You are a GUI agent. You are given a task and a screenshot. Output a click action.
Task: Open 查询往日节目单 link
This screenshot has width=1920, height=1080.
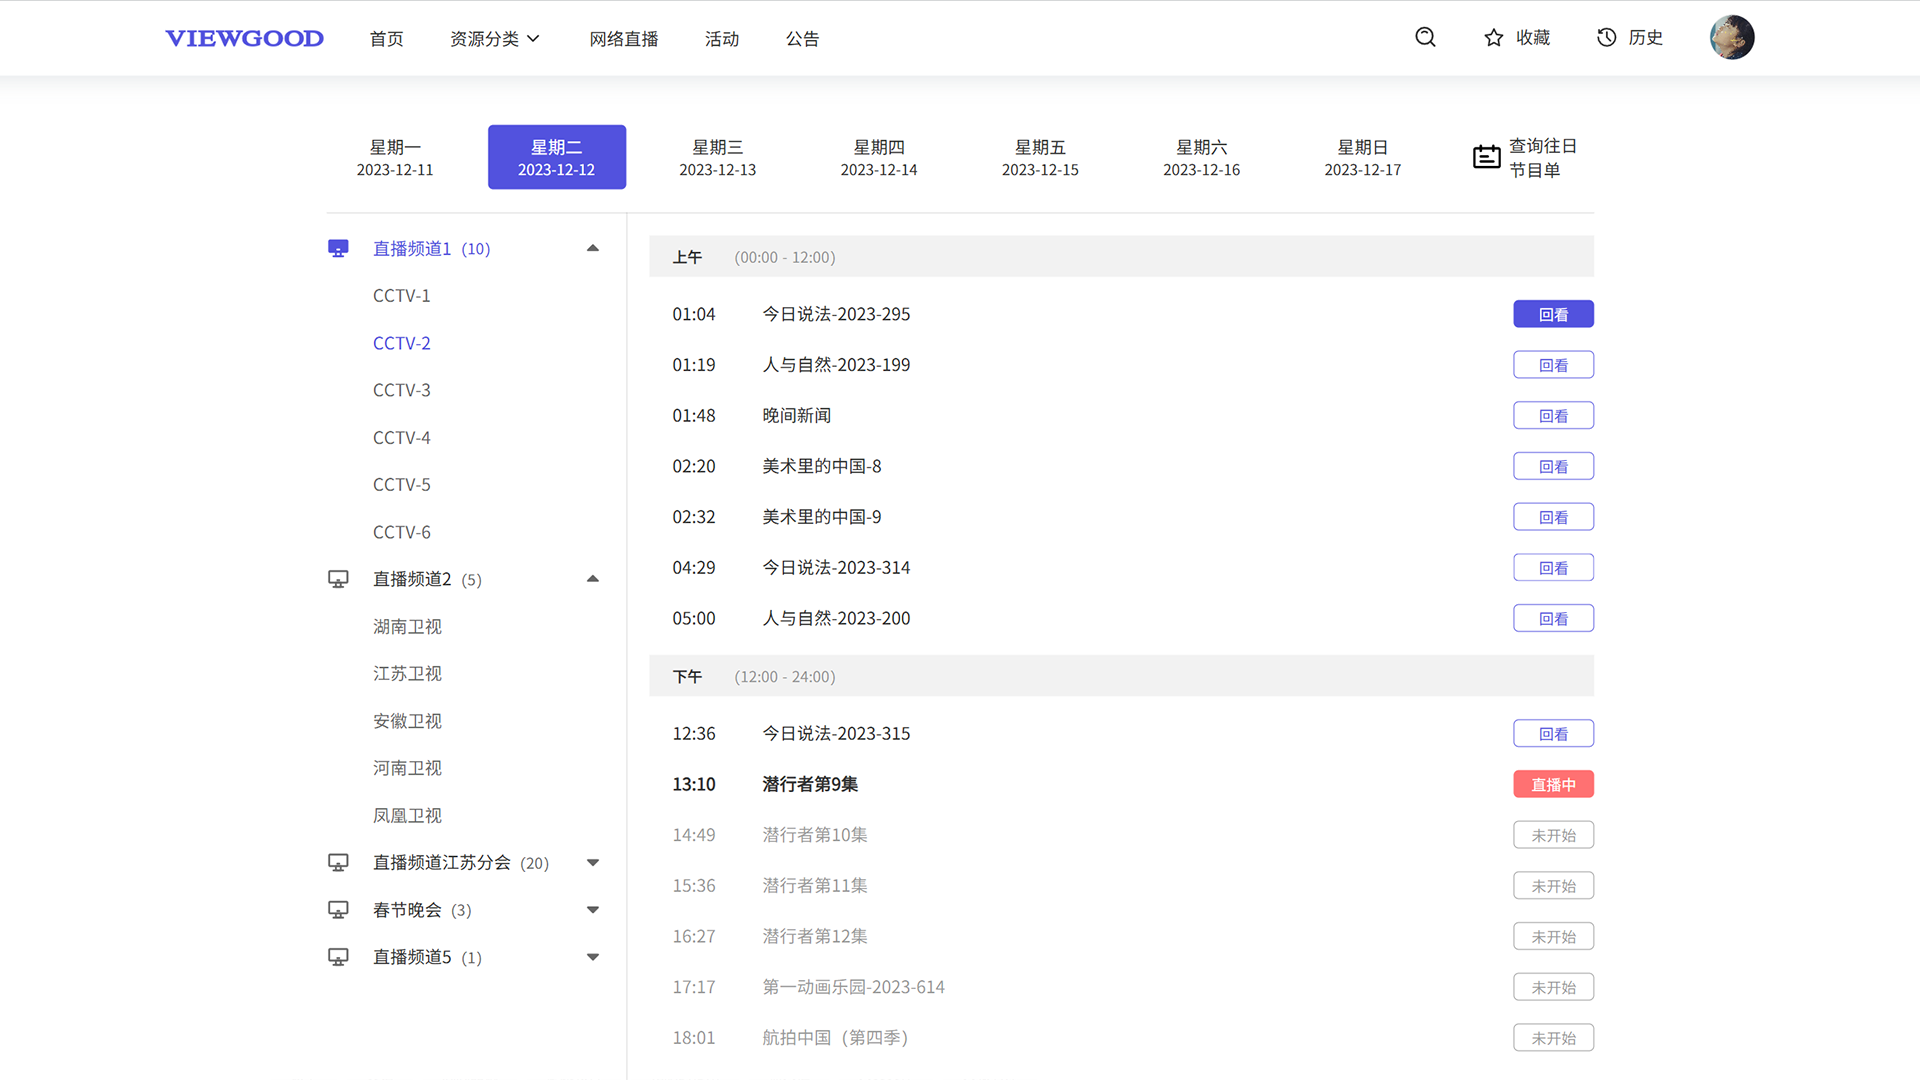coord(1542,158)
